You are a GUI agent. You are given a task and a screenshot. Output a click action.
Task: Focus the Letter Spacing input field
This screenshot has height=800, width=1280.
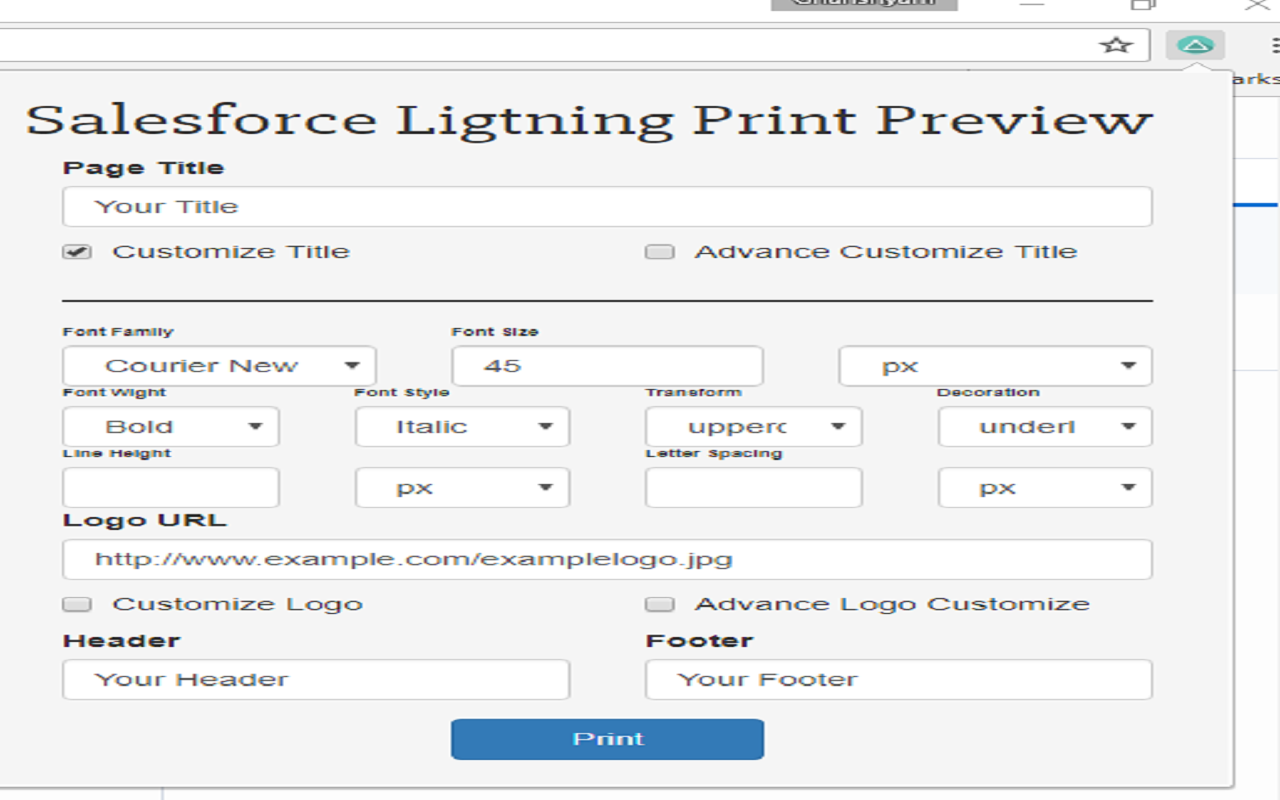754,488
